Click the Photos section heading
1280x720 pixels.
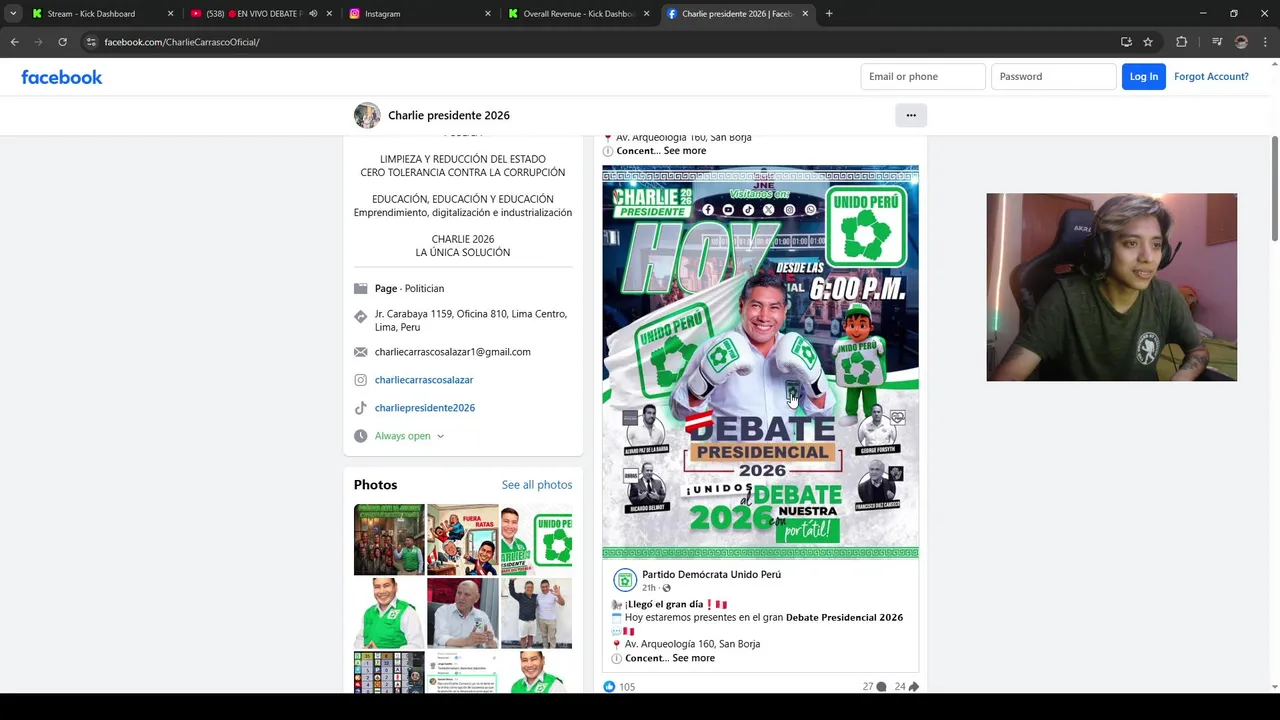pos(375,485)
